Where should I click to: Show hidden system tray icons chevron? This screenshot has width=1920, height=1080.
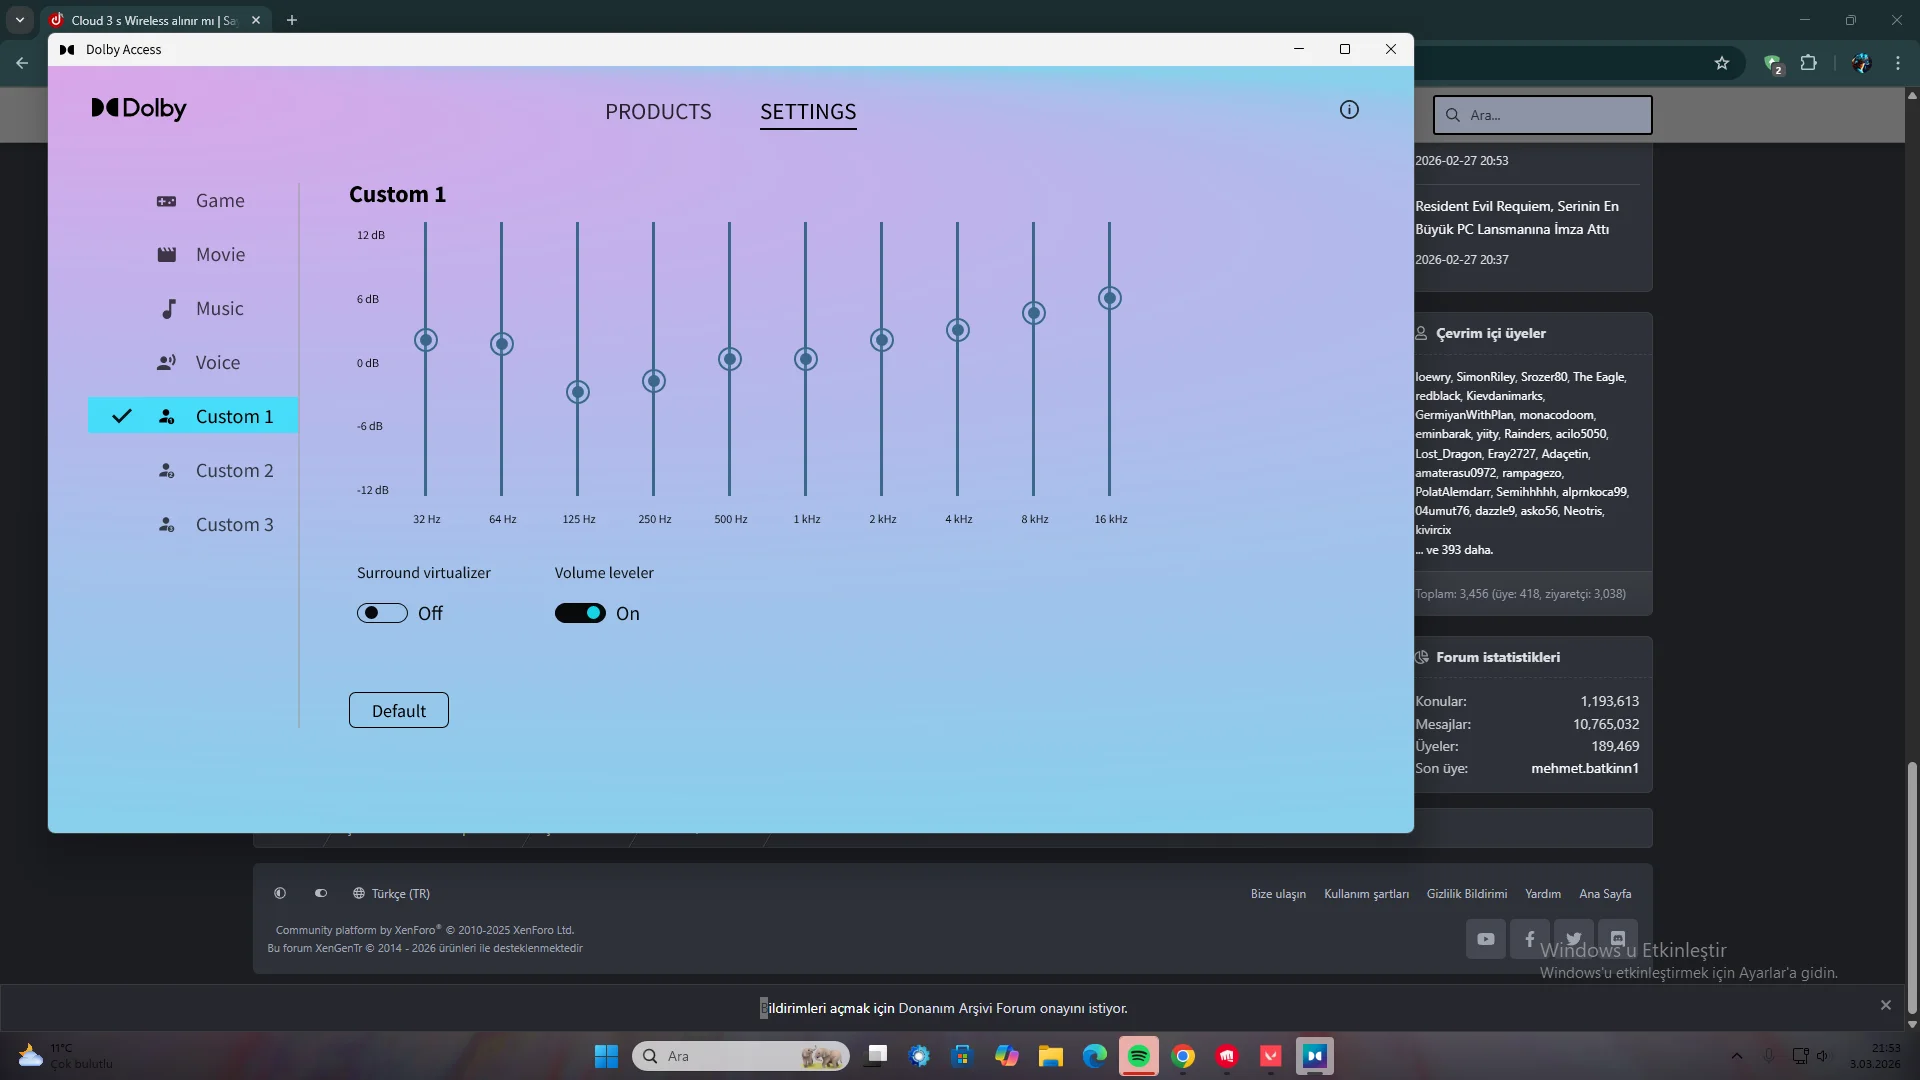[1736, 1056]
